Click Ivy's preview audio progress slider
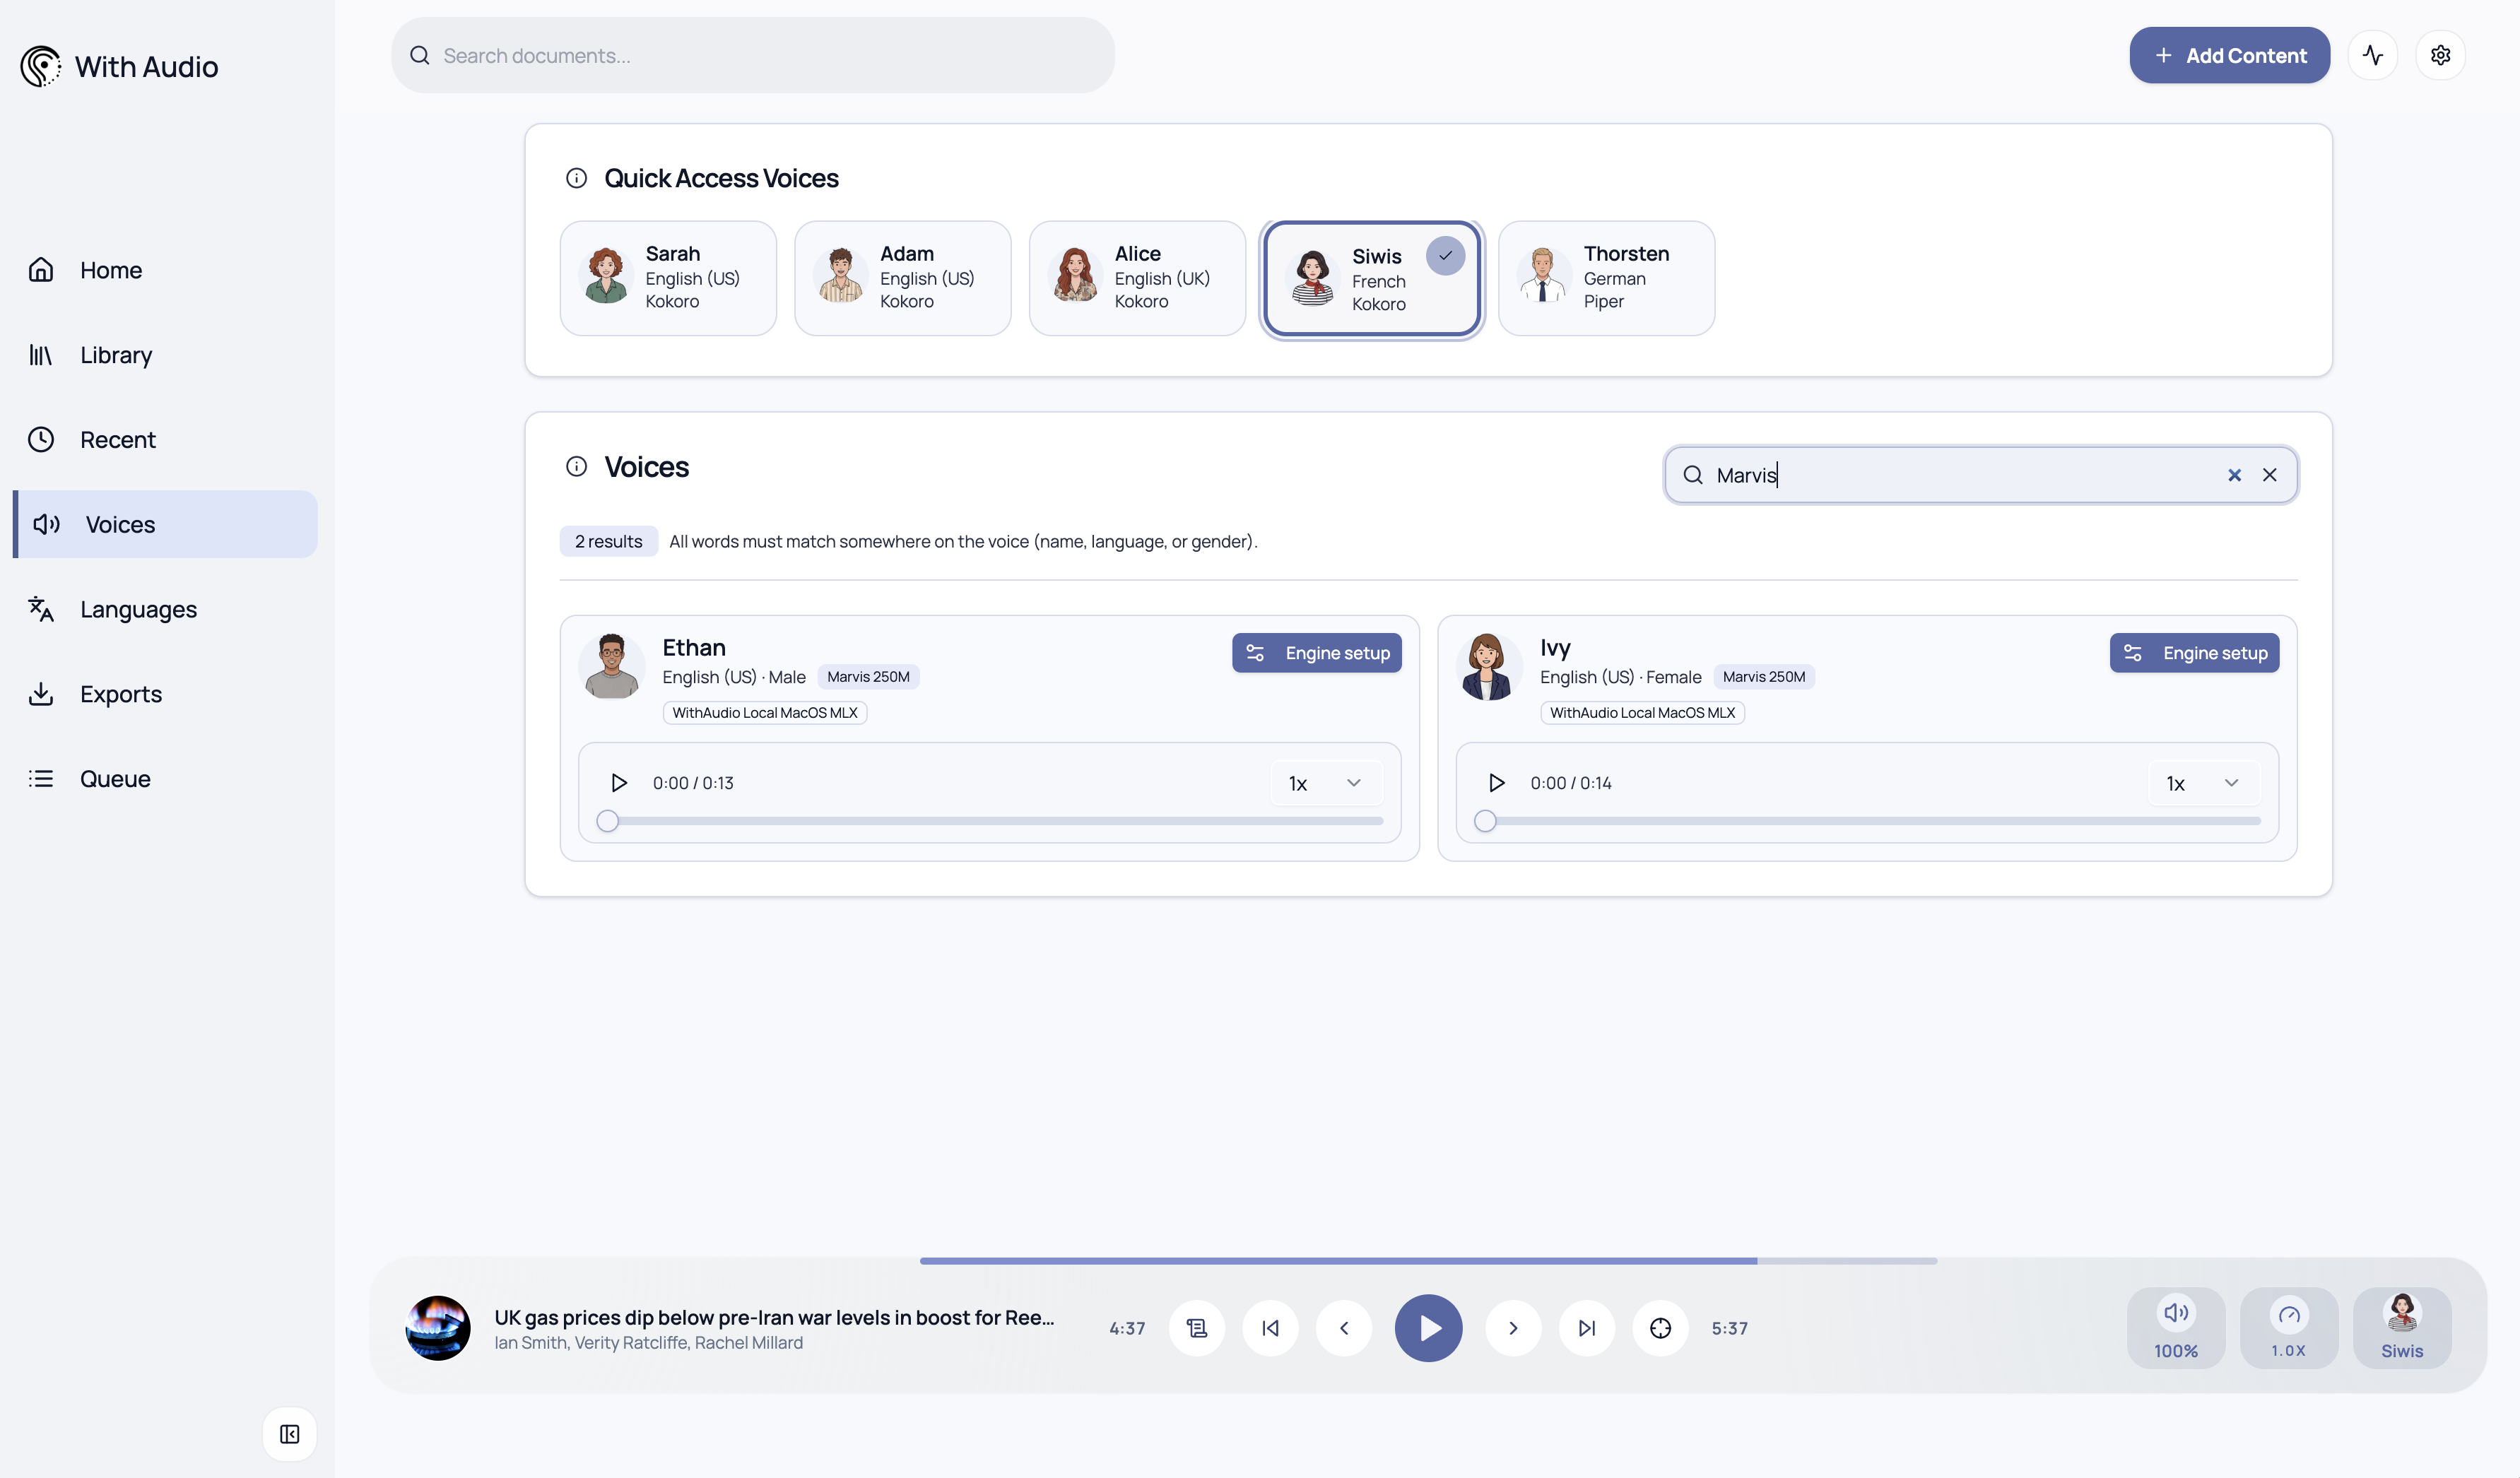 [x=1872, y=821]
